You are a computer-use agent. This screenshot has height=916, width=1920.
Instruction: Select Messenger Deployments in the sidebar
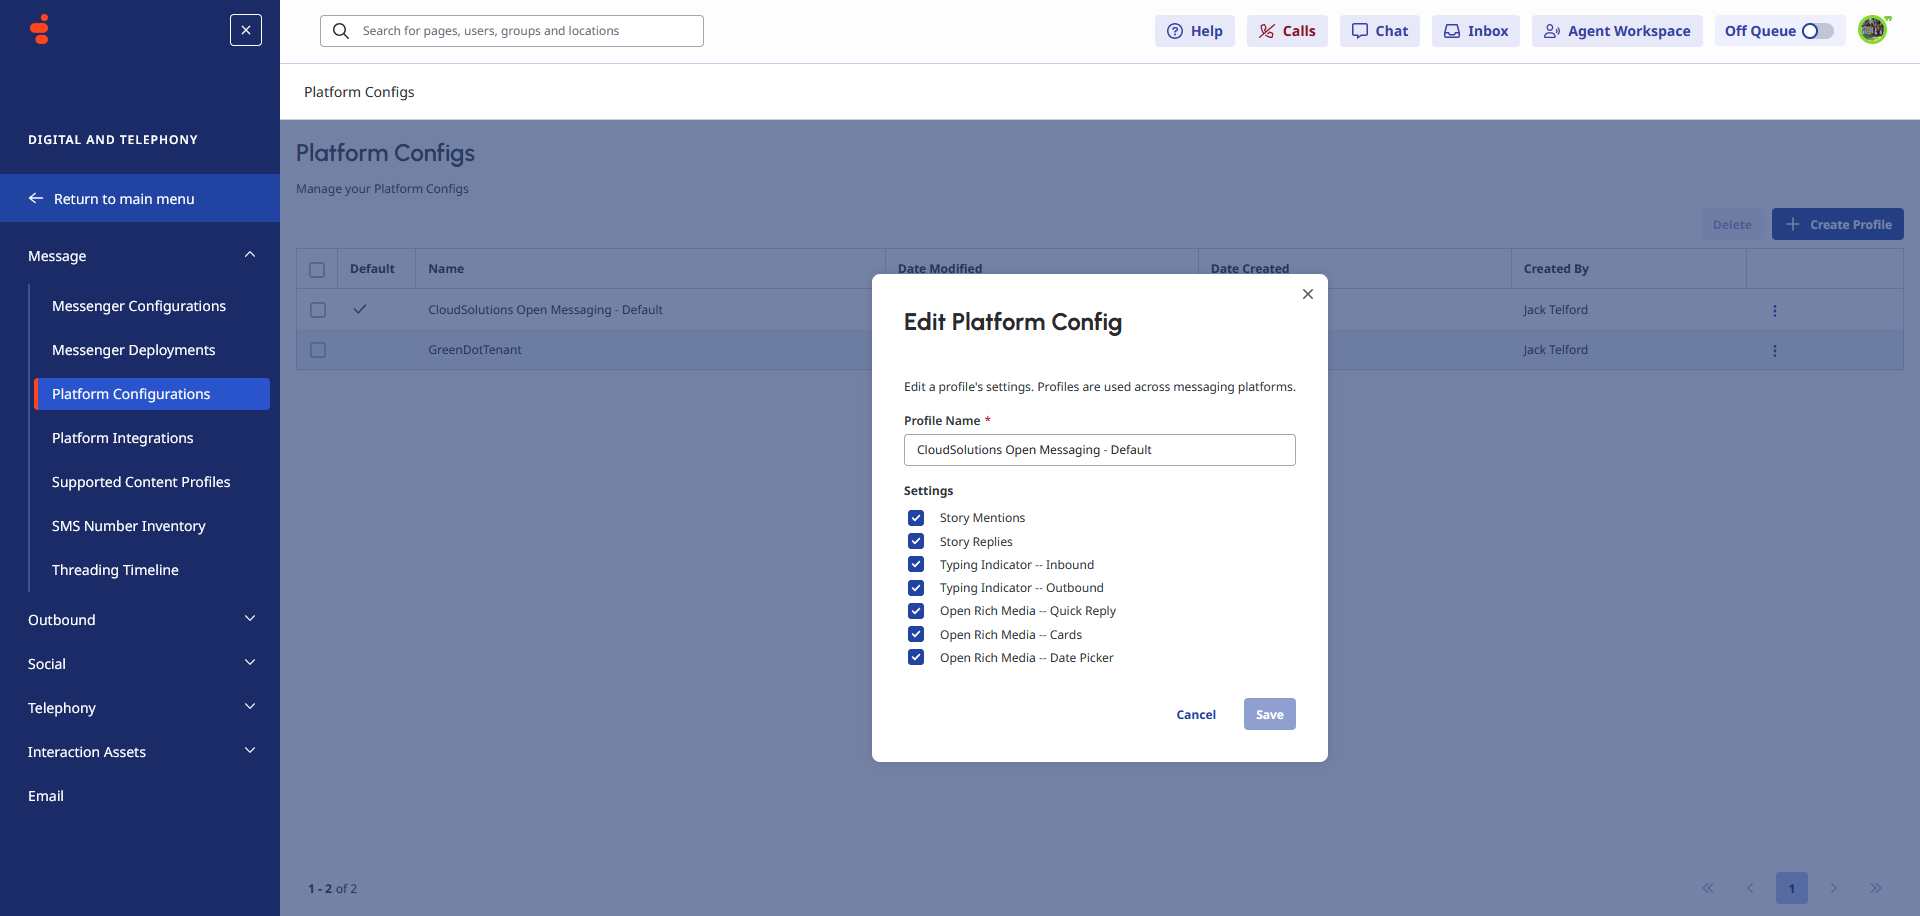(x=133, y=350)
